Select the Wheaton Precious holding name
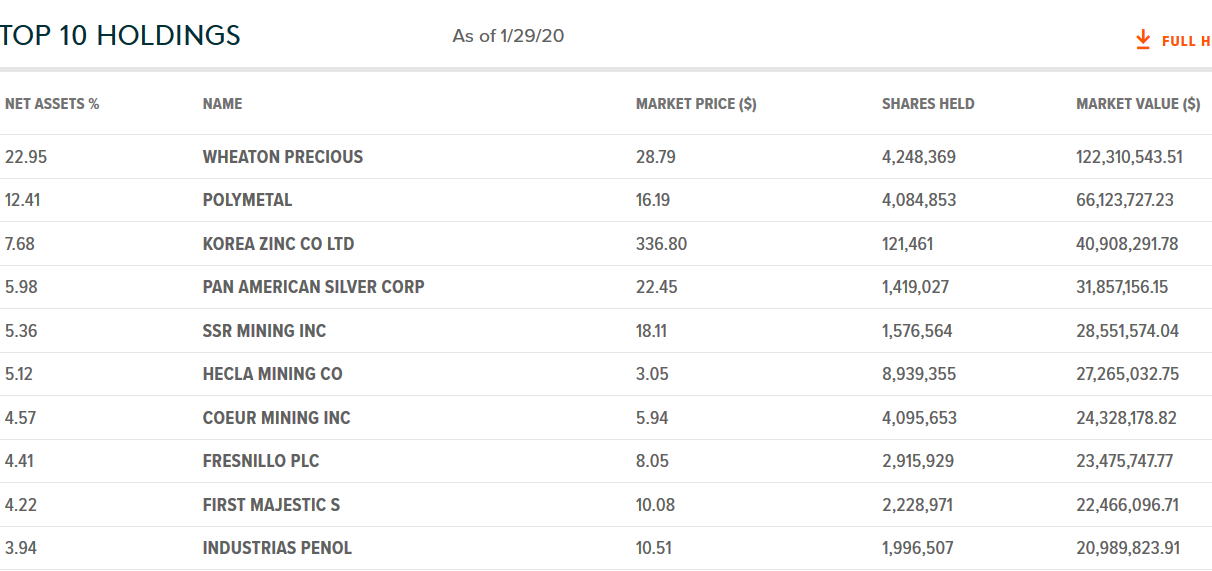 [283, 157]
